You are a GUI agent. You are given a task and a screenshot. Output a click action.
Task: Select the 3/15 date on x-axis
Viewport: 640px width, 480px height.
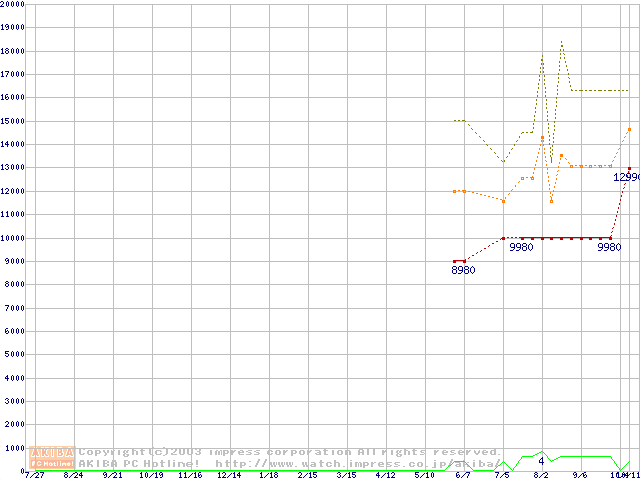pos(346,475)
